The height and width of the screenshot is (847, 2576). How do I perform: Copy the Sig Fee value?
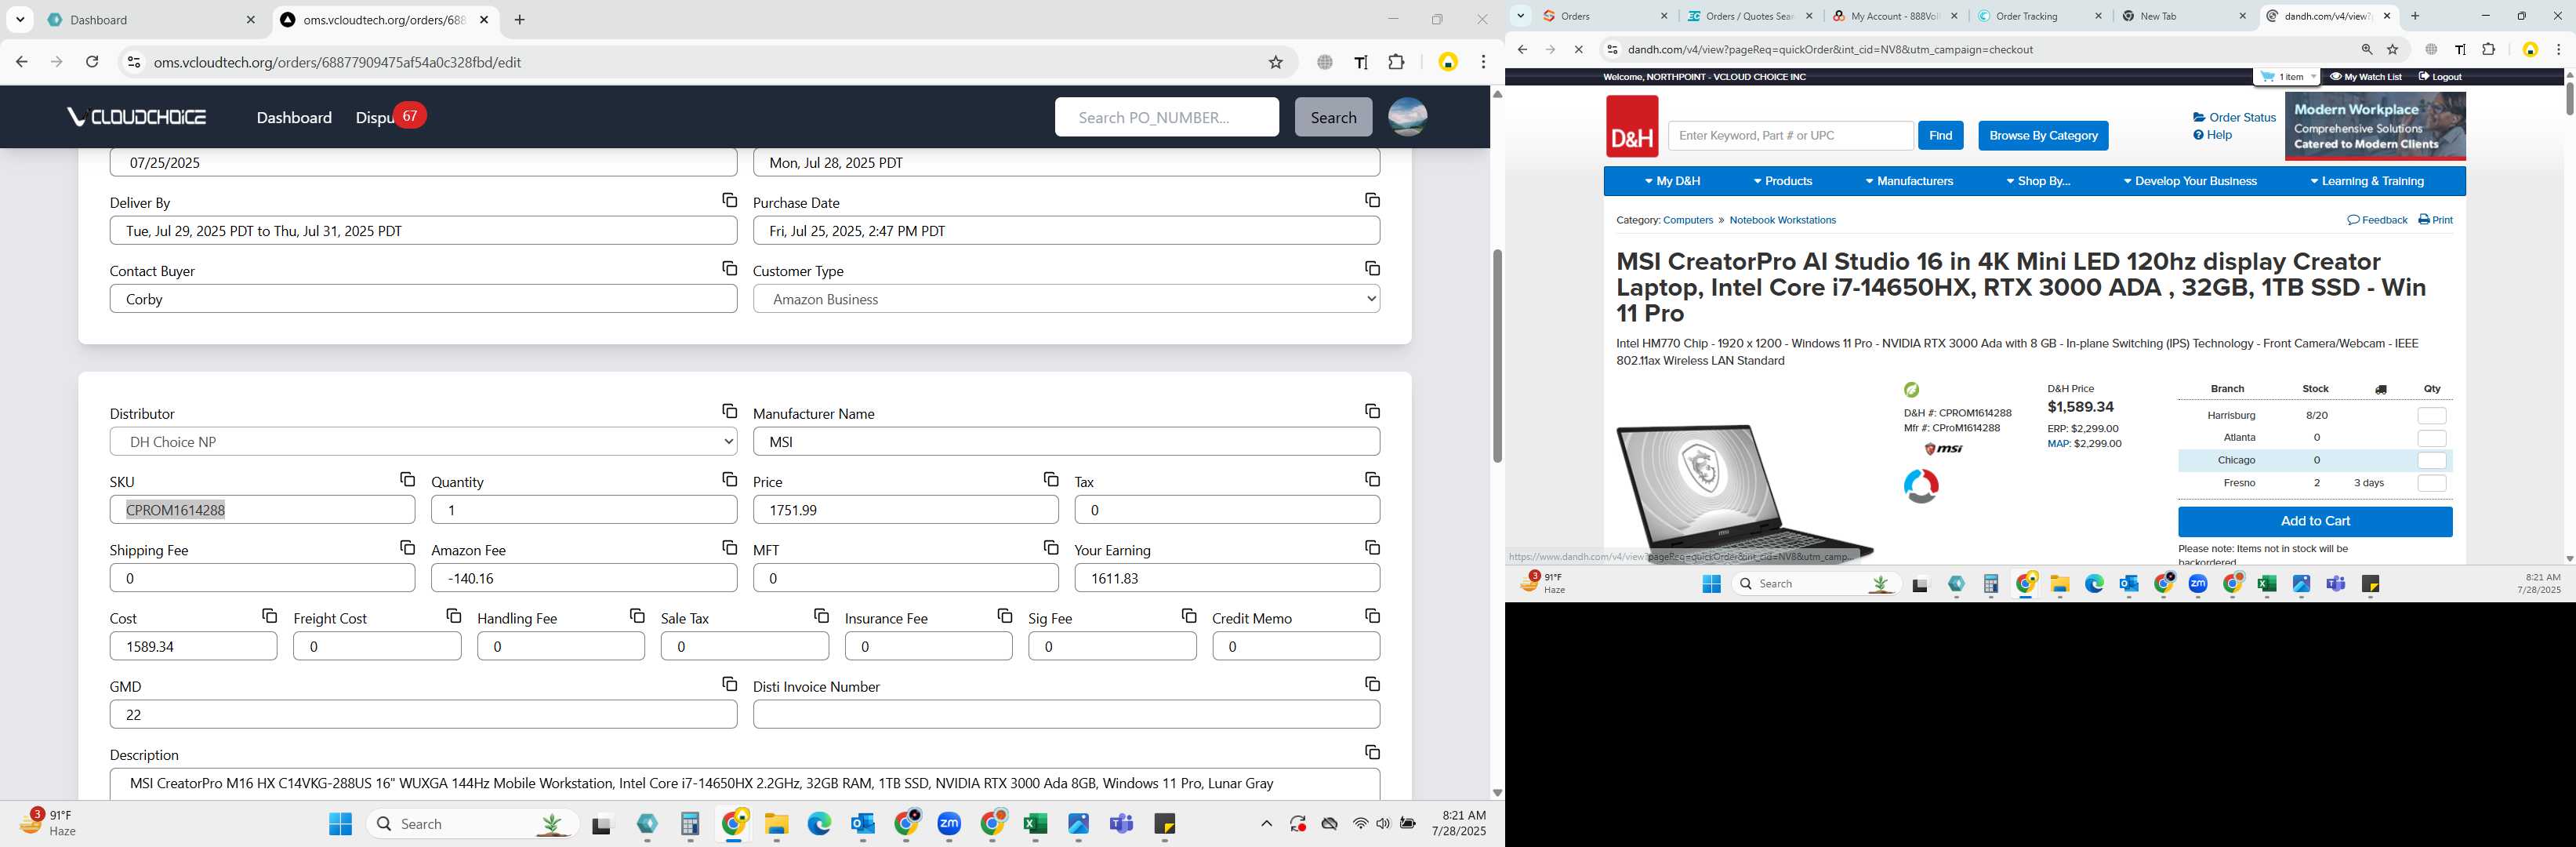[x=1188, y=616]
